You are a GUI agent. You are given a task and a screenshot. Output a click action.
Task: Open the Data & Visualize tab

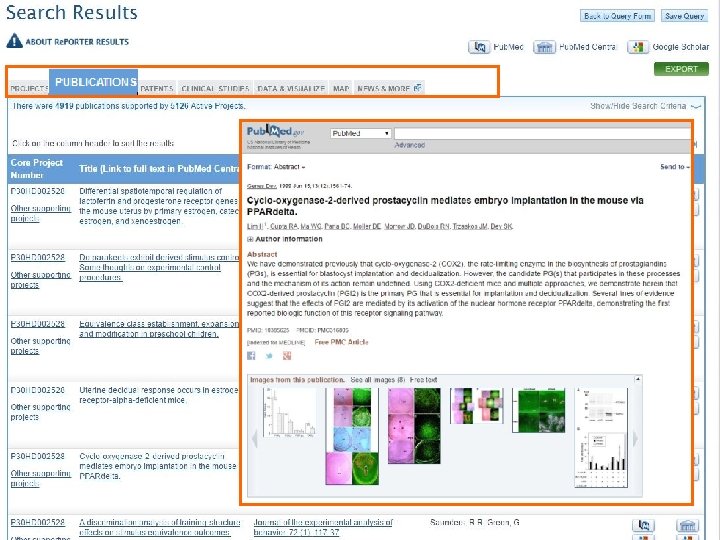pos(291,88)
